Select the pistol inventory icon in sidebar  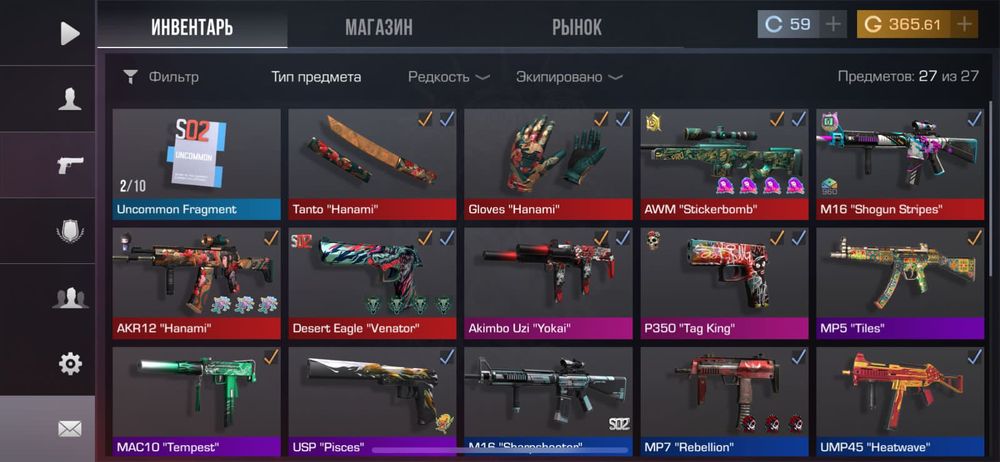[x=70, y=165]
